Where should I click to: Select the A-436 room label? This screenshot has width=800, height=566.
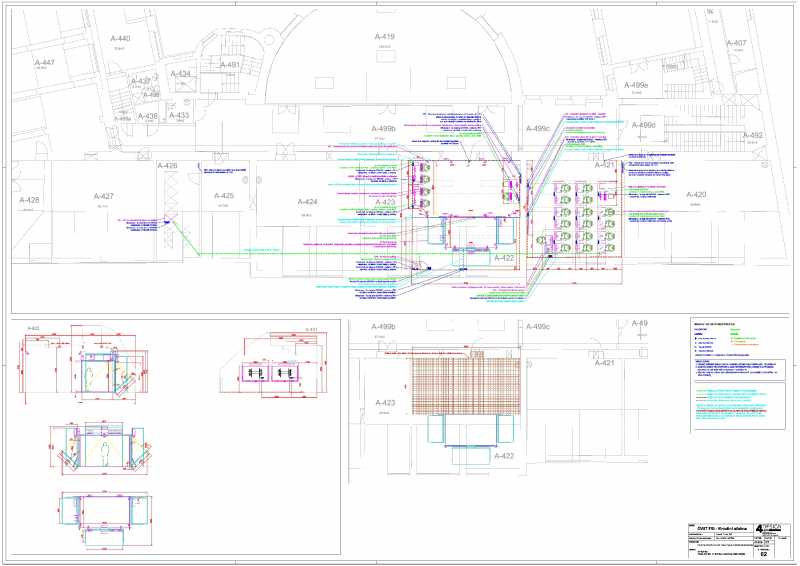pyautogui.click(x=148, y=116)
